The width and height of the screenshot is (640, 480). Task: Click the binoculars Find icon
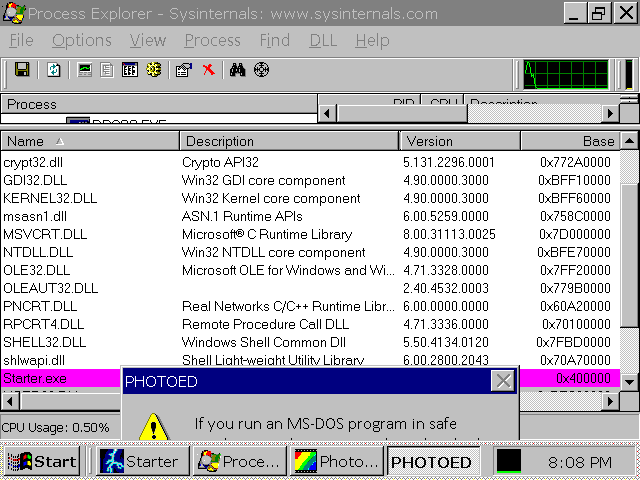[237, 70]
